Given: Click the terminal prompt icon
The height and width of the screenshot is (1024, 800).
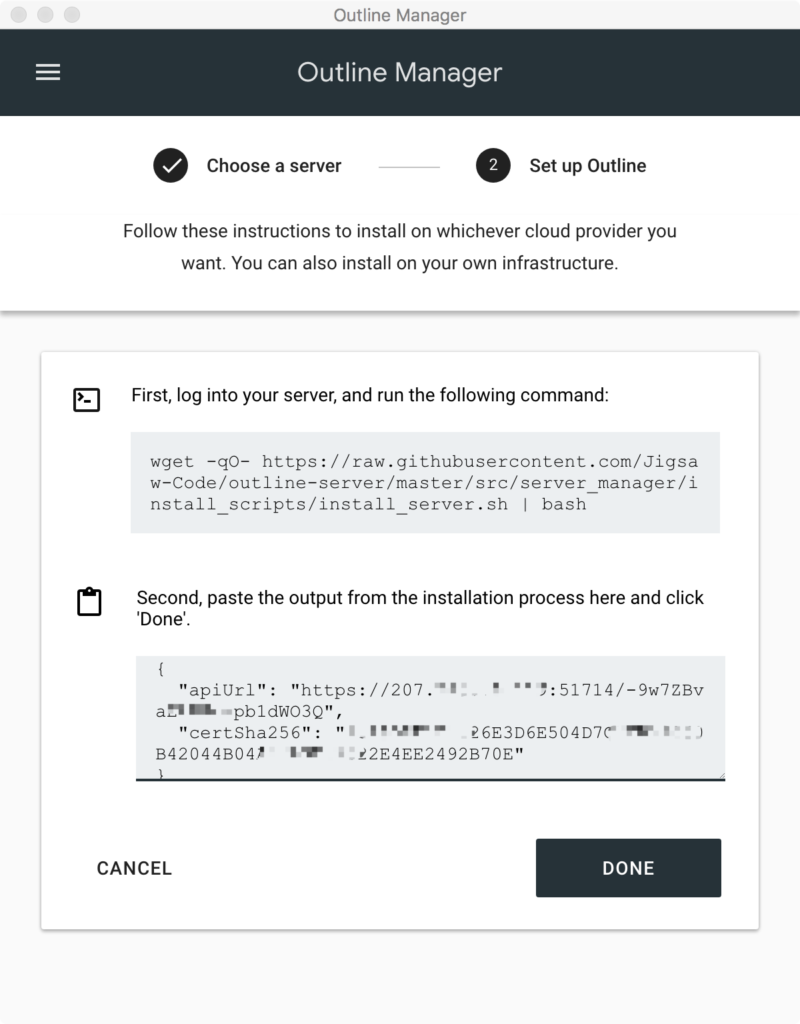Looking at the screenshot, I should tap(87, 400).
